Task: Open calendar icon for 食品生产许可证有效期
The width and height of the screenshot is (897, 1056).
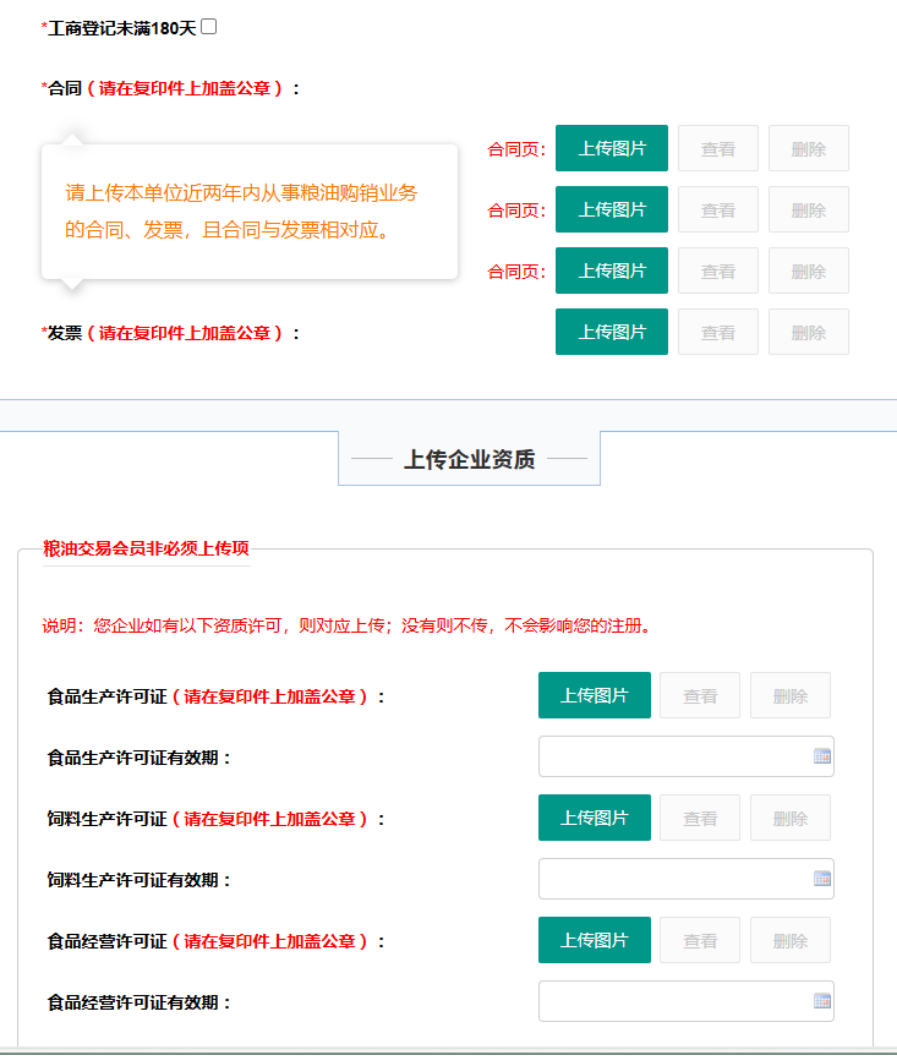Action: pyautogui.click(x=822, y=757)
